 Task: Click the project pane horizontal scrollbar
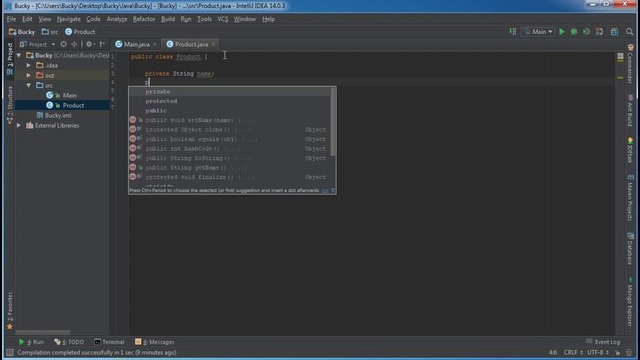pyautogui.click(x=43, y=332)
